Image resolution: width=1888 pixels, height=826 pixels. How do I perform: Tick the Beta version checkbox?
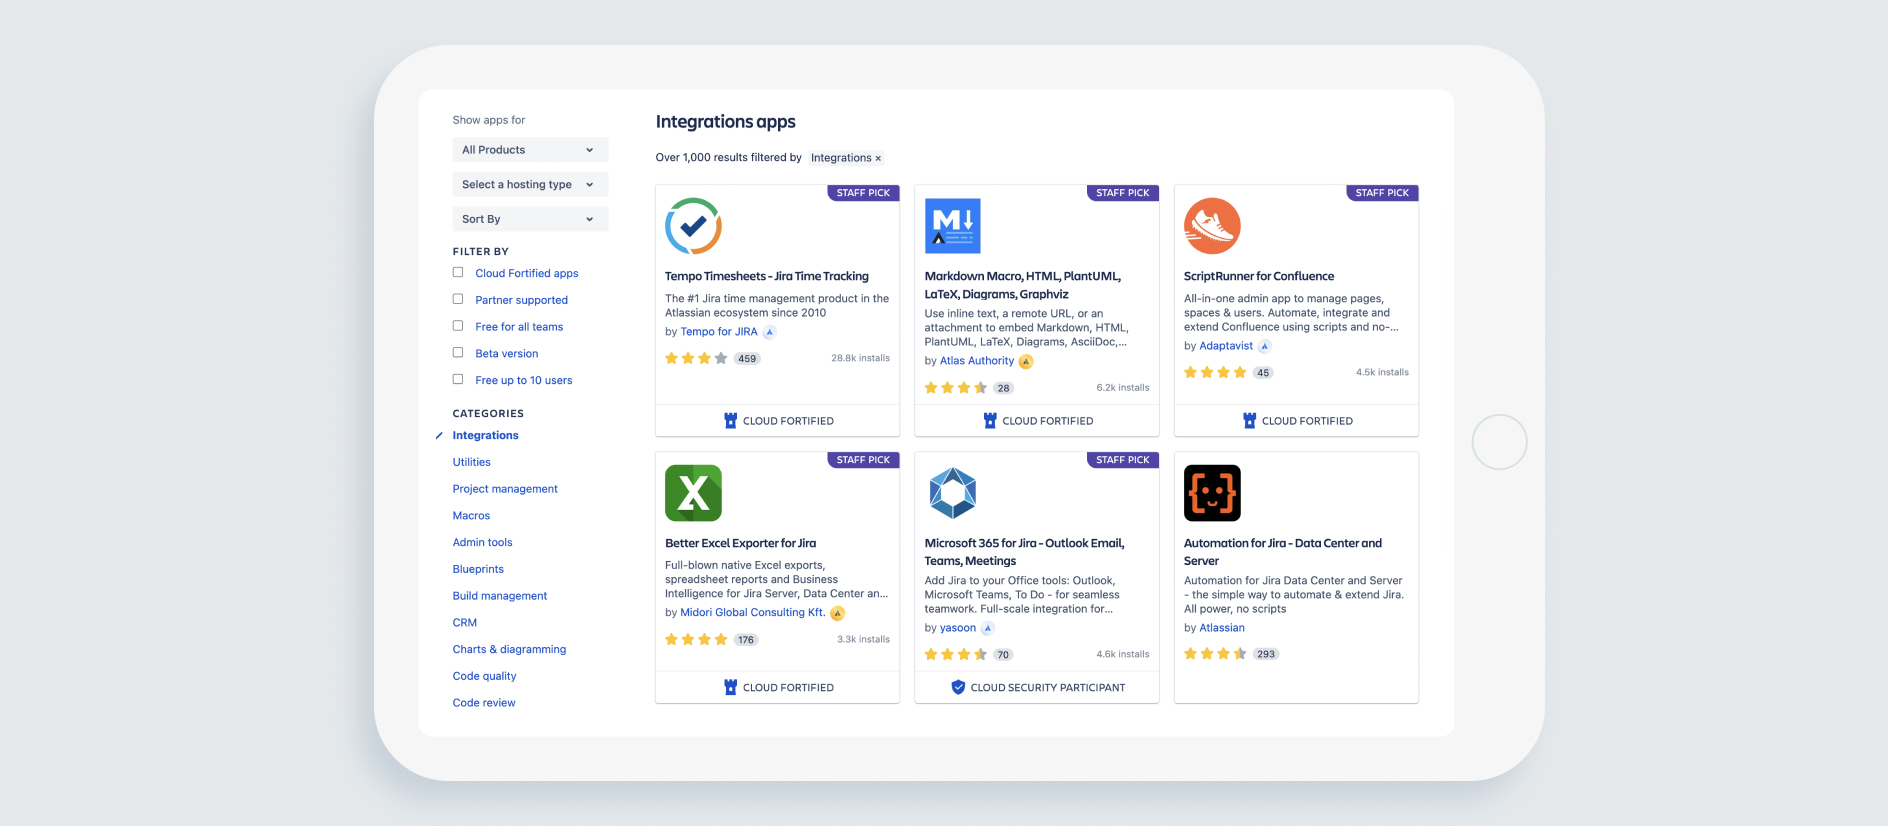pyautogui.click(x=458, y=353)
